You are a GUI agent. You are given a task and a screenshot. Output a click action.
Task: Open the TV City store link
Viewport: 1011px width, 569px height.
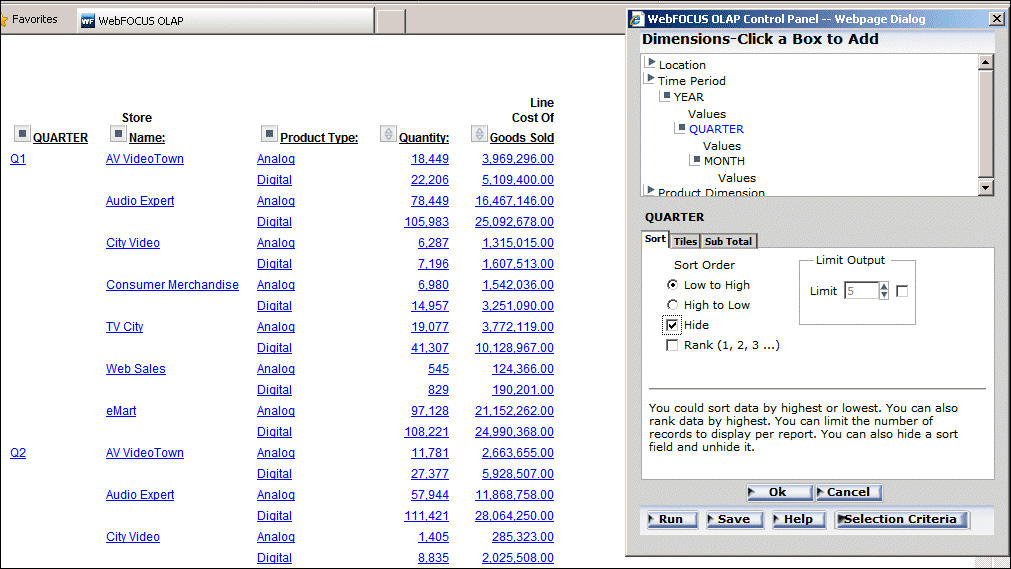coord(124,327)
